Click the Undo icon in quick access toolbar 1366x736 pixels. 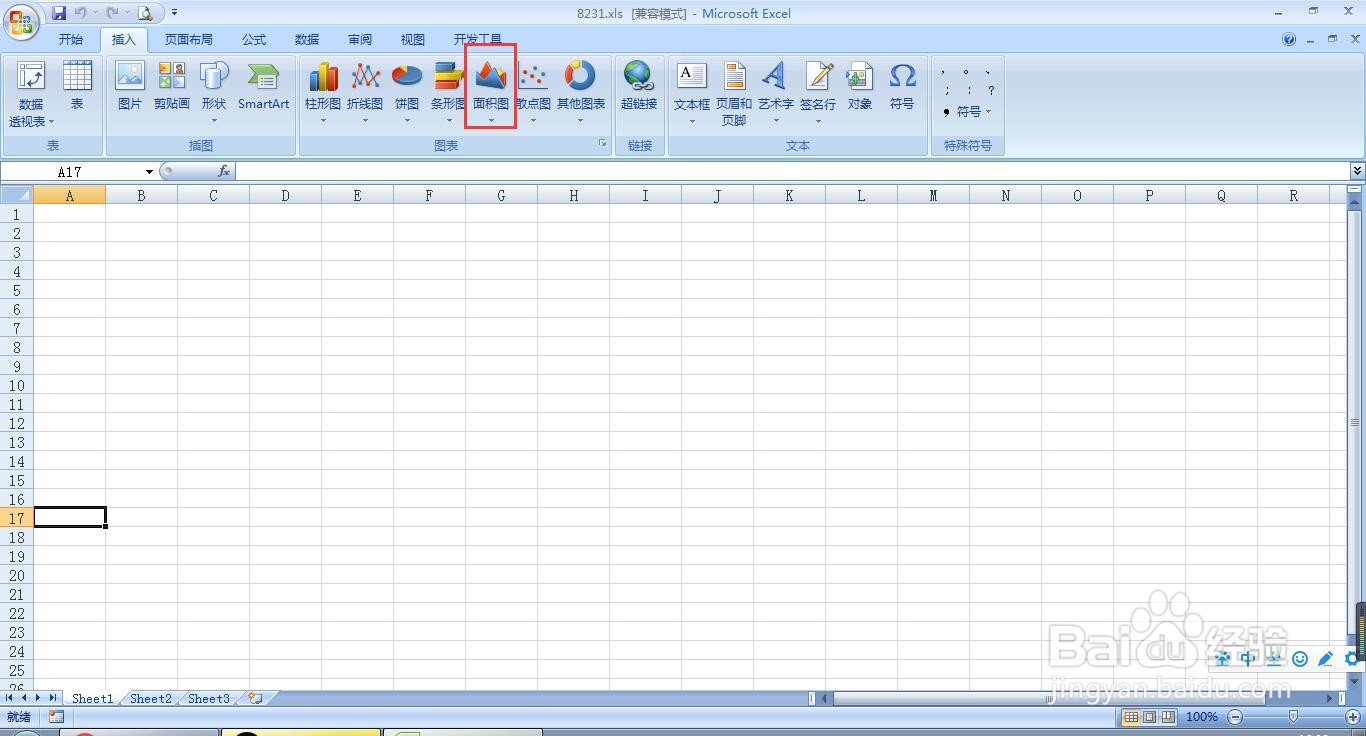tap(80, 13)
